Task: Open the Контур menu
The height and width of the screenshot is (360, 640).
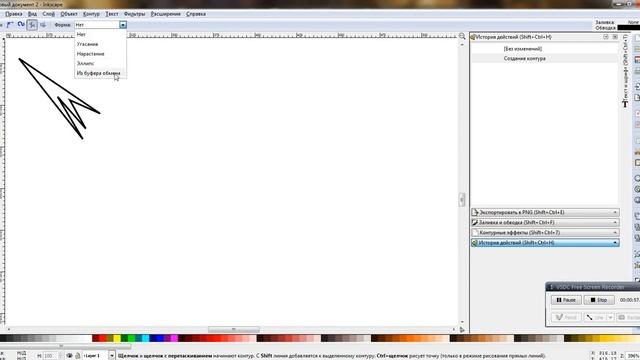Action: 91,14
